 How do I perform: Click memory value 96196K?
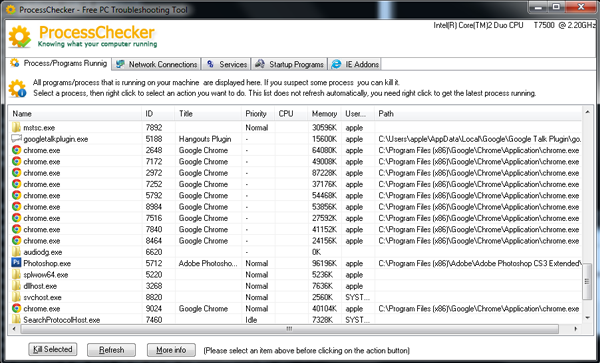(324, 263)
